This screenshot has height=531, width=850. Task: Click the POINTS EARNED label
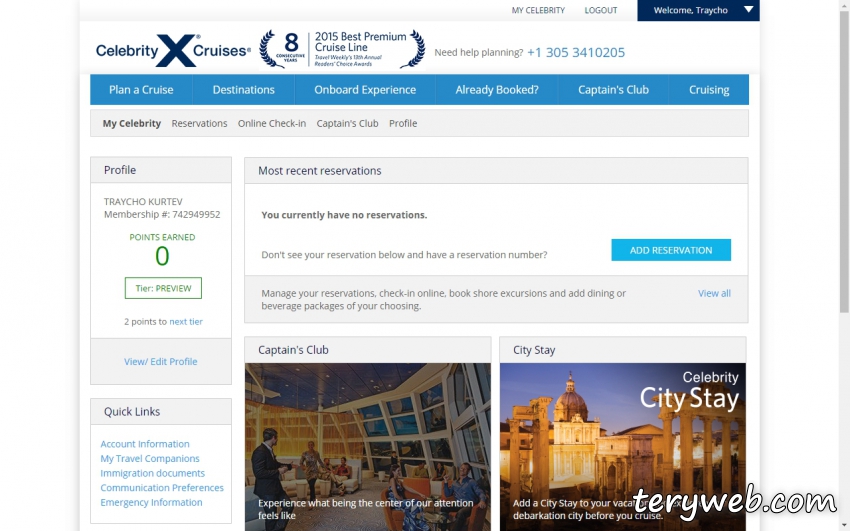click(162, 237)
